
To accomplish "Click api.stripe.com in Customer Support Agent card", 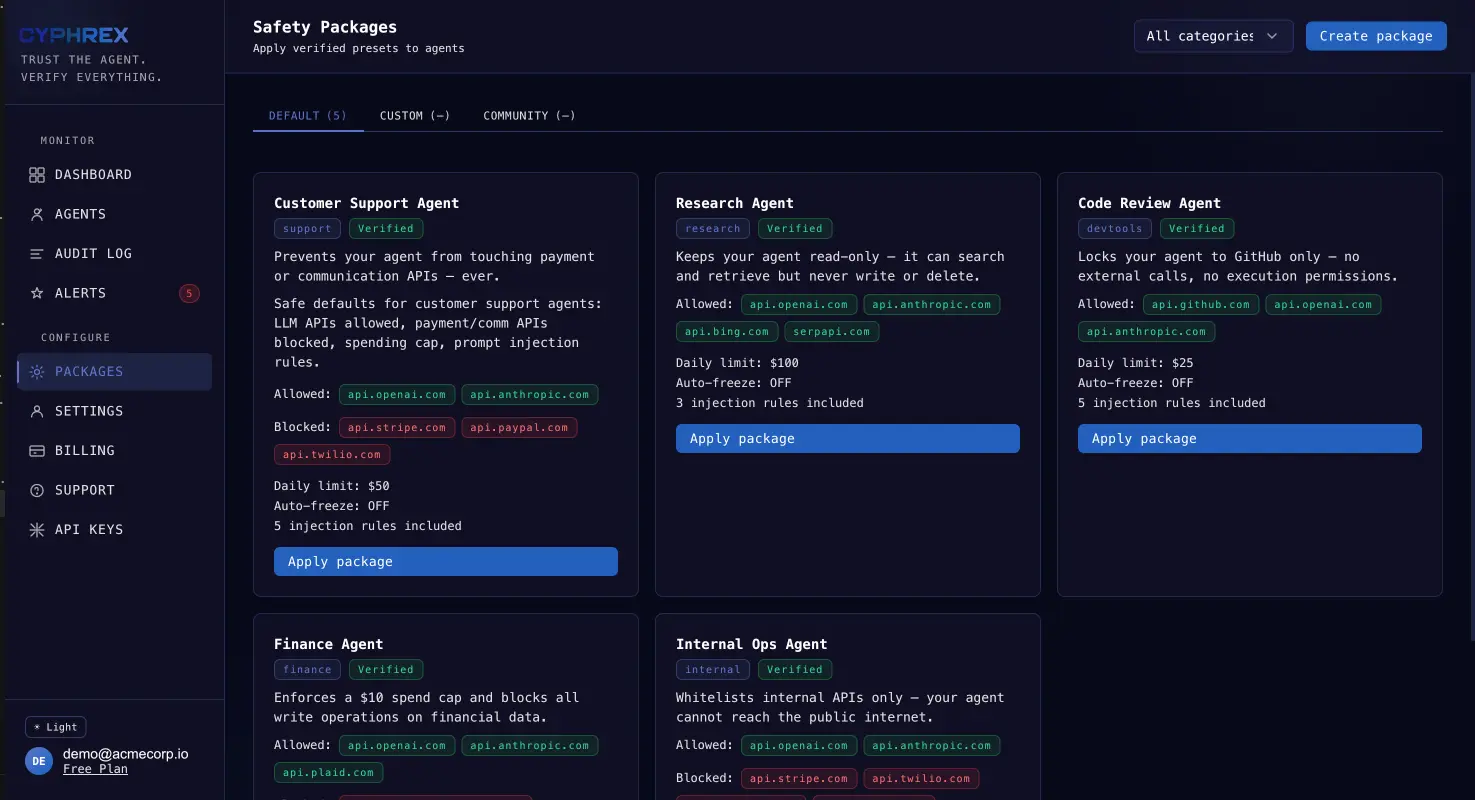I will coord(397,428).
